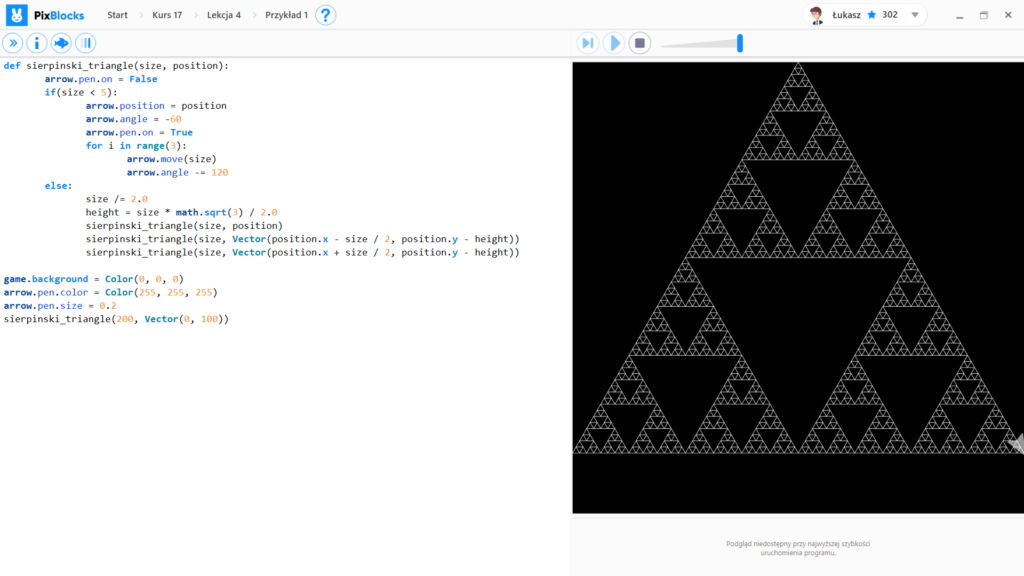Stop the running program
Screen dimensions: 1024x576
(641, 43)
